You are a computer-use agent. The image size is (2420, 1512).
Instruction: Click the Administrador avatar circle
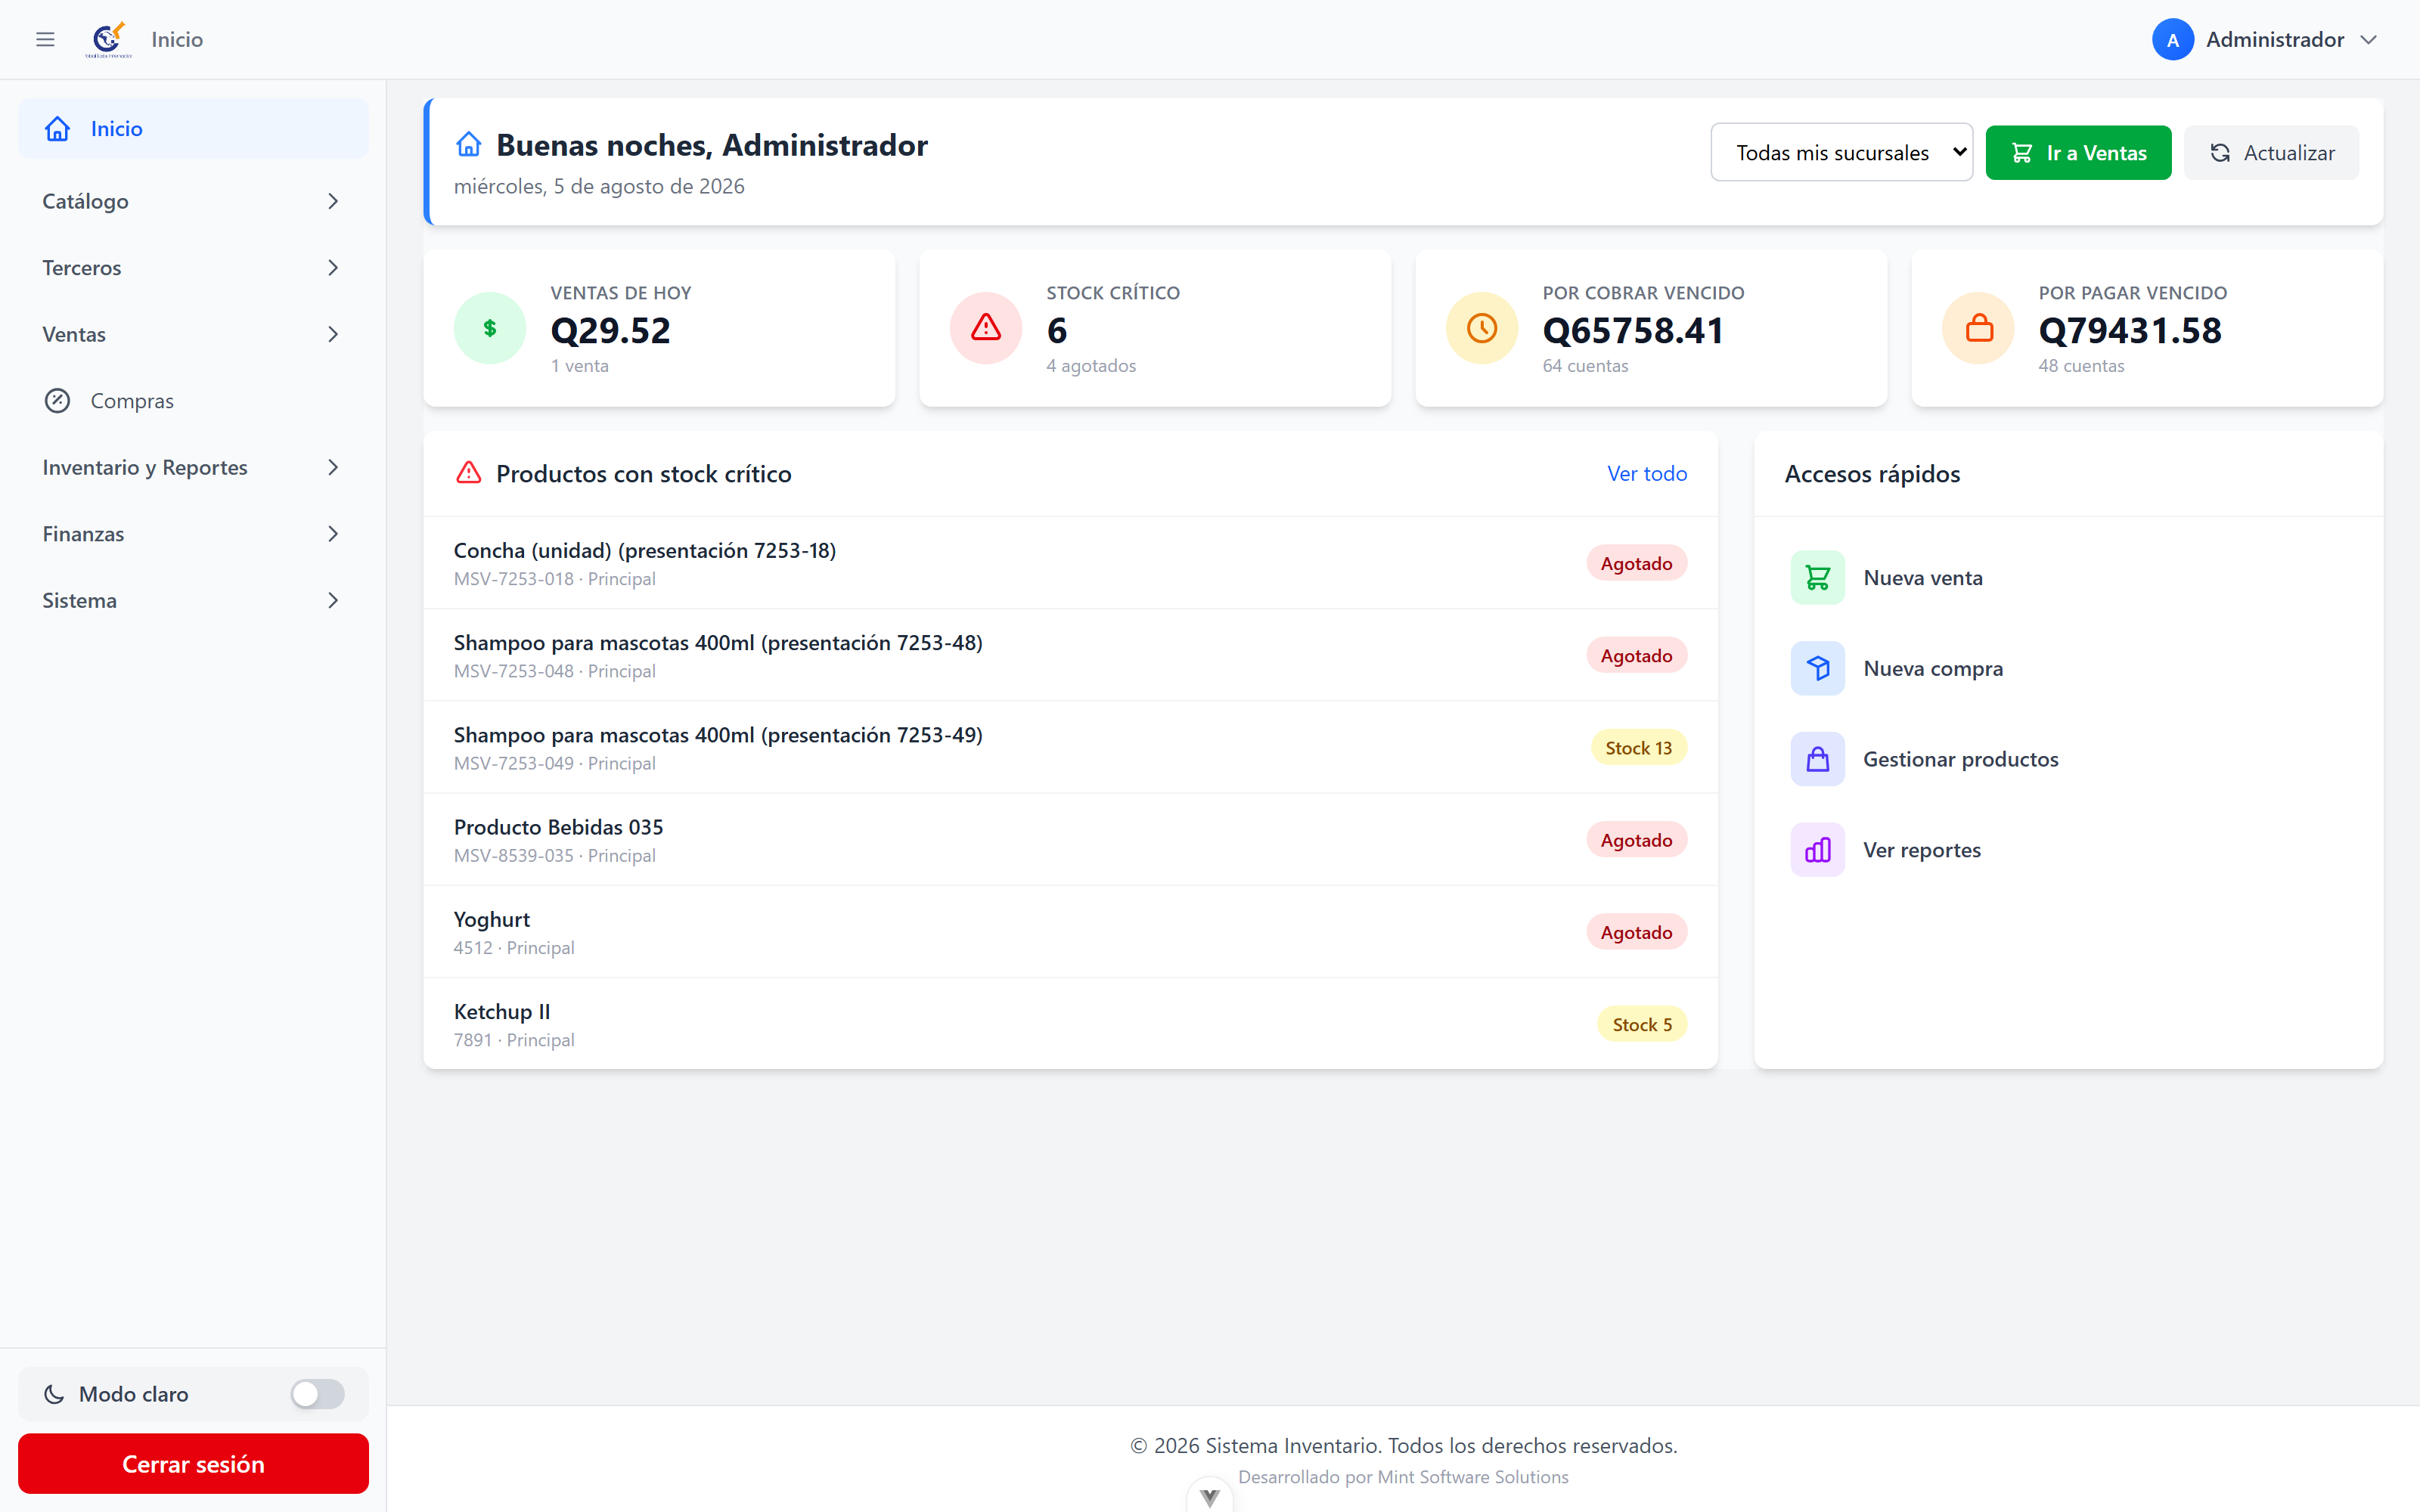(2172, 40)
